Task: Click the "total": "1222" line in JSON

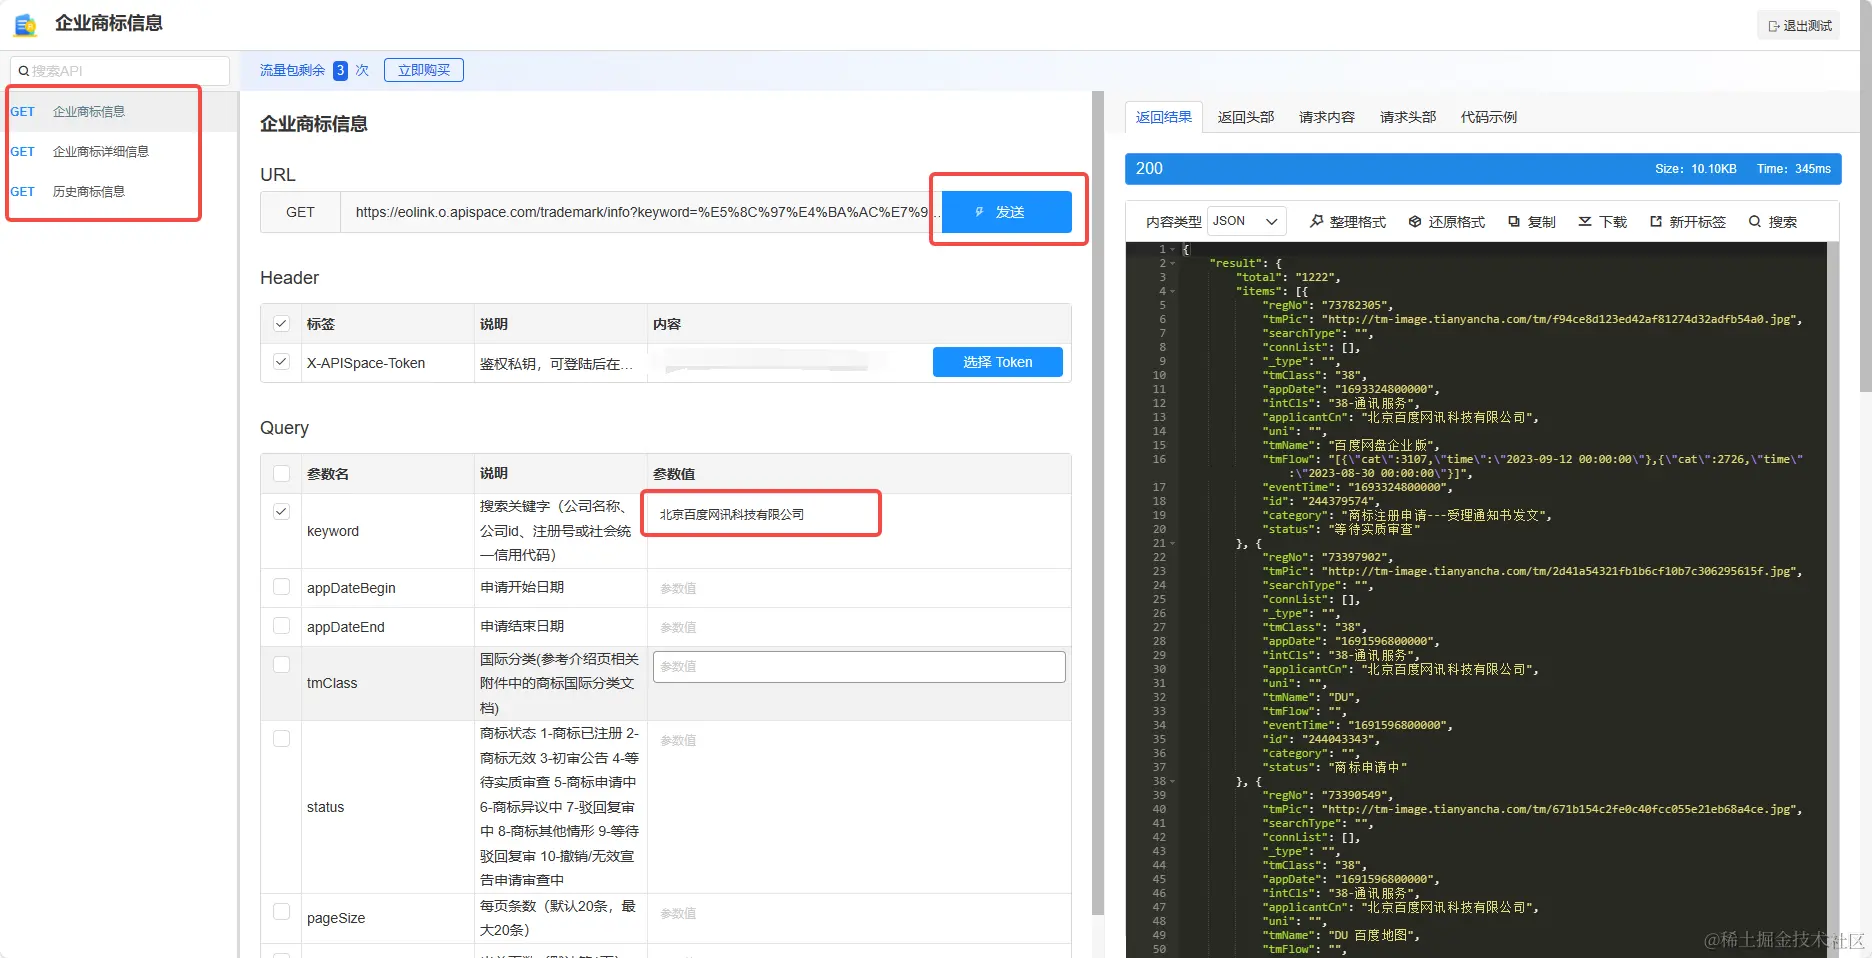Action: (x=1288, y=277)
